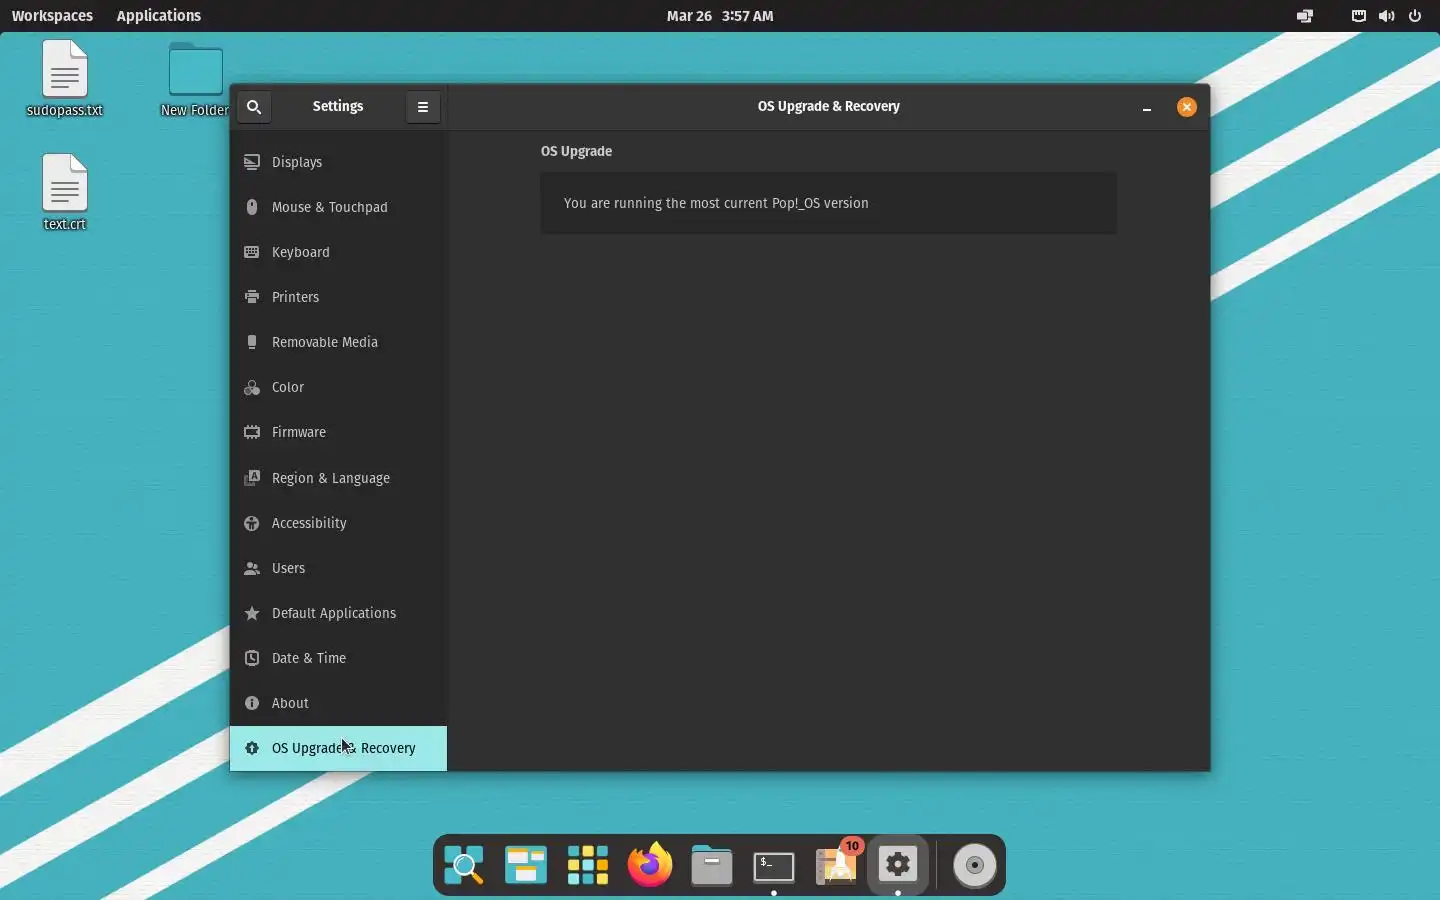This screenshot has width=1440, height=900.
Task: Open Pop!_Shop with 10 notifications
Action: point(838,865)
